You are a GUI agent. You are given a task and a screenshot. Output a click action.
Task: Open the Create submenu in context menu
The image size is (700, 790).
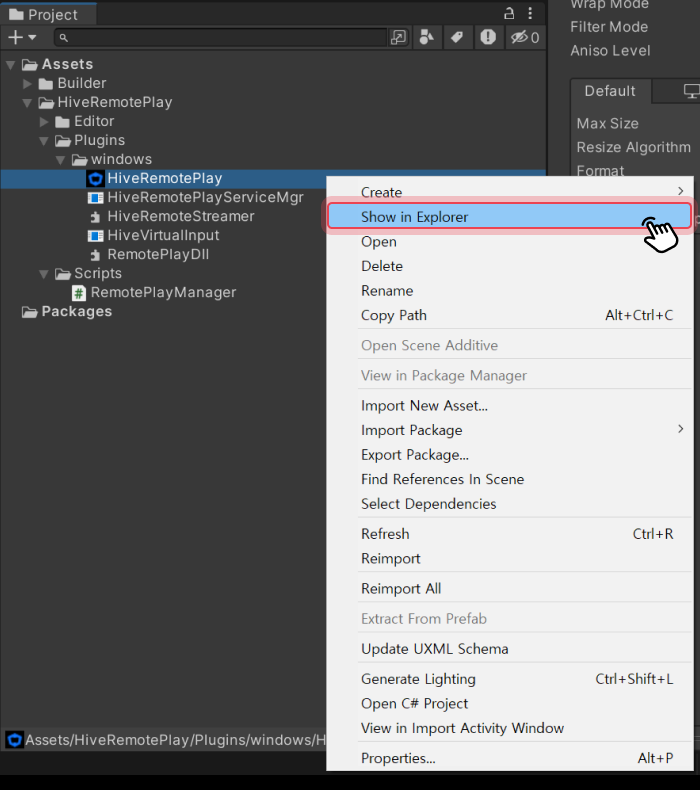tap(381, 192)
